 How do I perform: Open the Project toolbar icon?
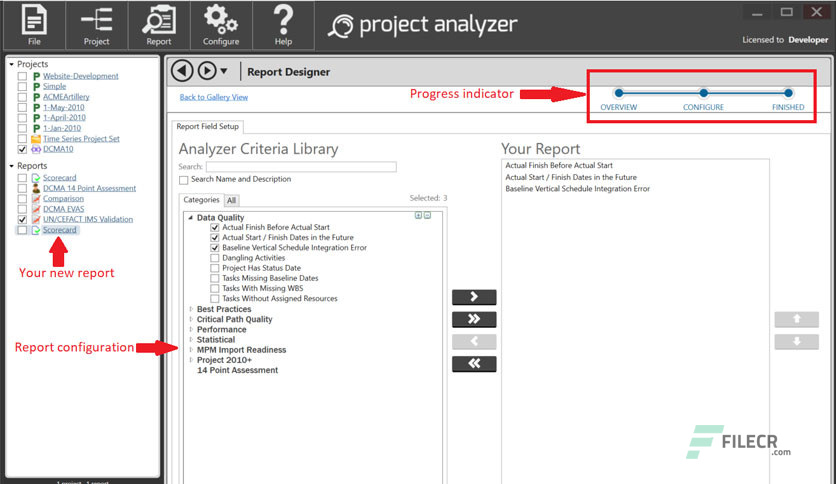point(97,25)
